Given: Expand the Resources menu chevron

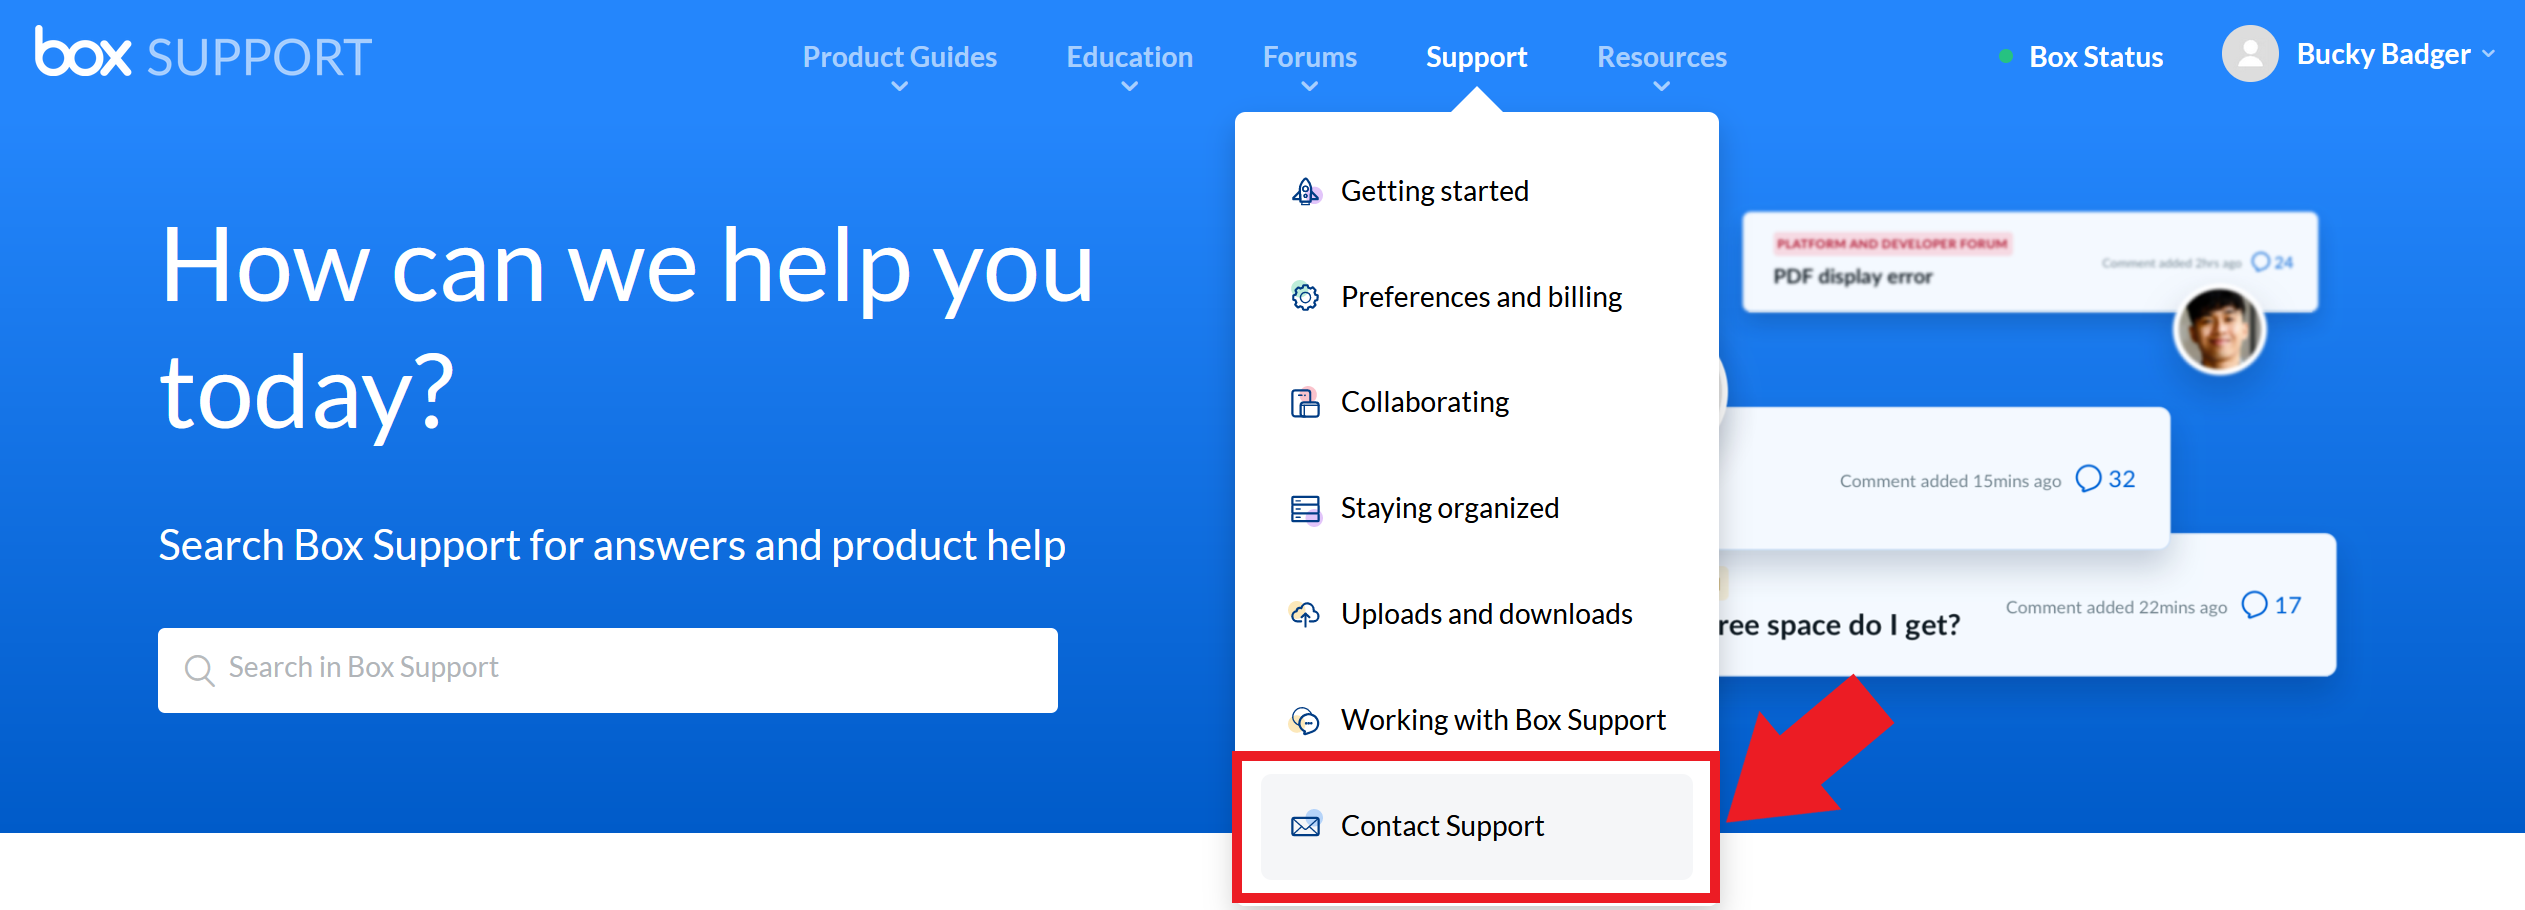Looking at the screenshot, I should coord(1662,87).
